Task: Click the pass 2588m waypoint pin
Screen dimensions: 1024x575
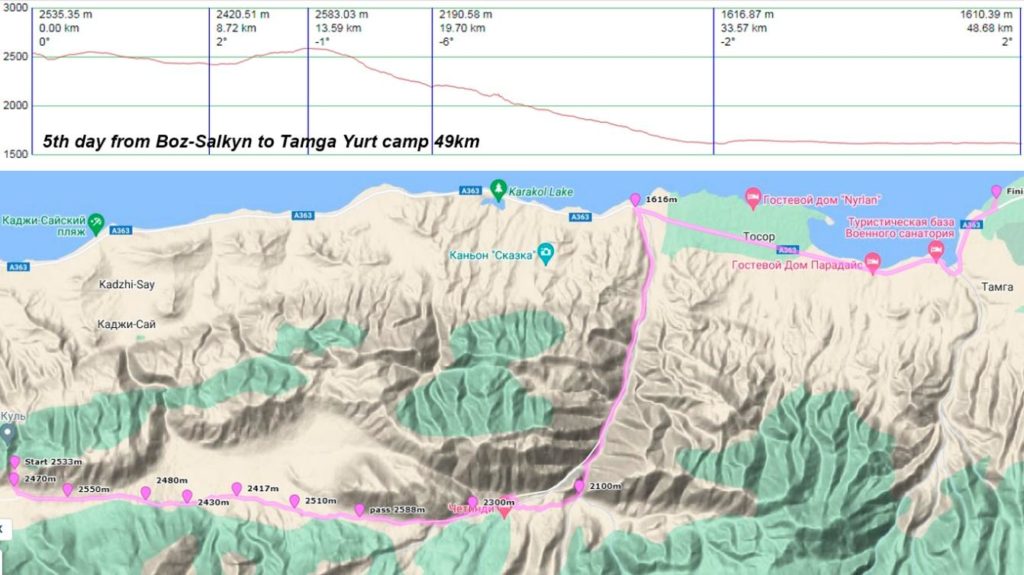Action: coord(360,510)
